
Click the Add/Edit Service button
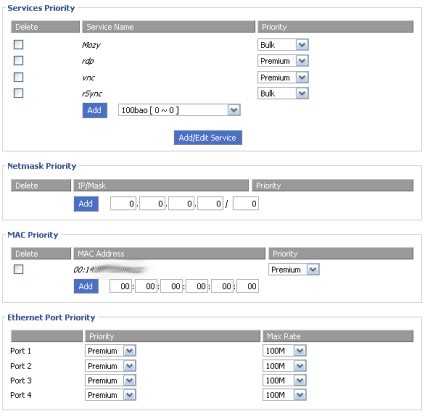click(x=208, y=137)
